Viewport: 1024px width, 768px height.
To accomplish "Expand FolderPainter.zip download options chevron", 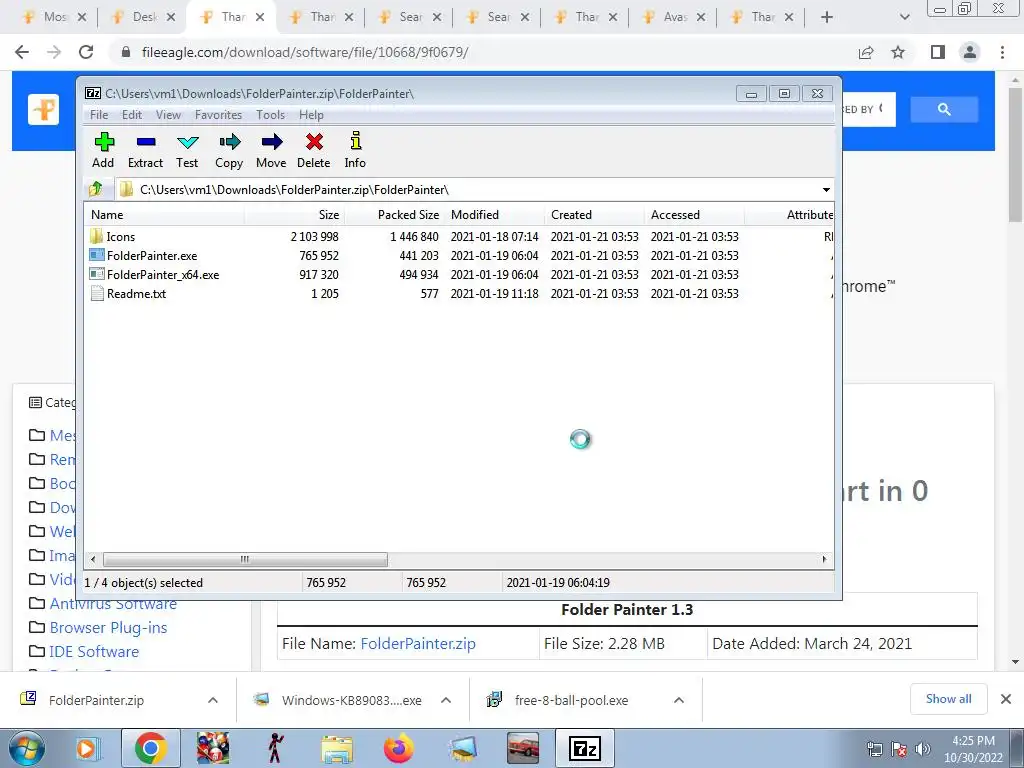I will [x=213, y=700].
